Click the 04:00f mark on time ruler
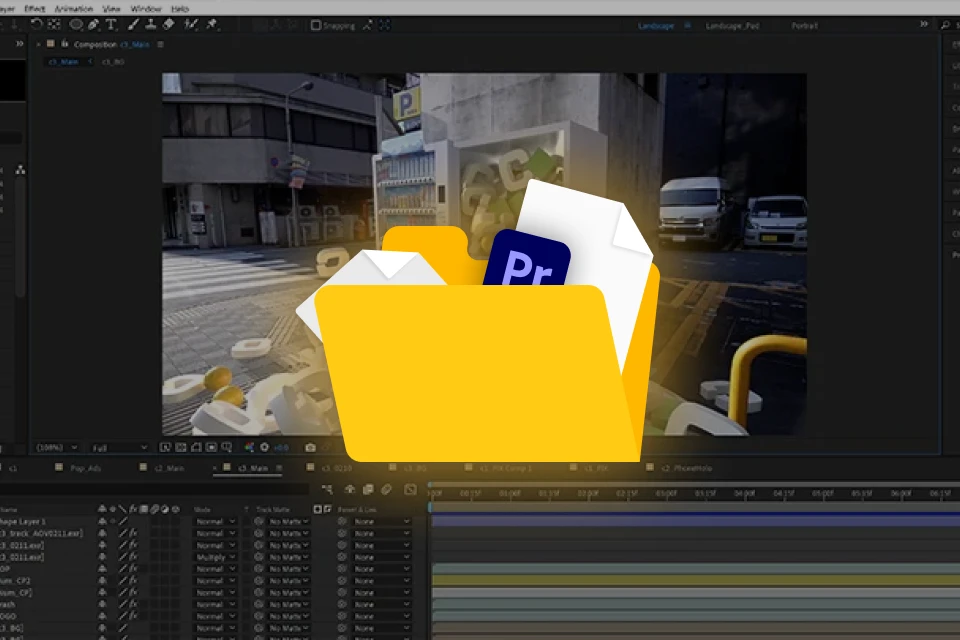The width and height of the screenshot is (960, 640). [x=744, y=493]
